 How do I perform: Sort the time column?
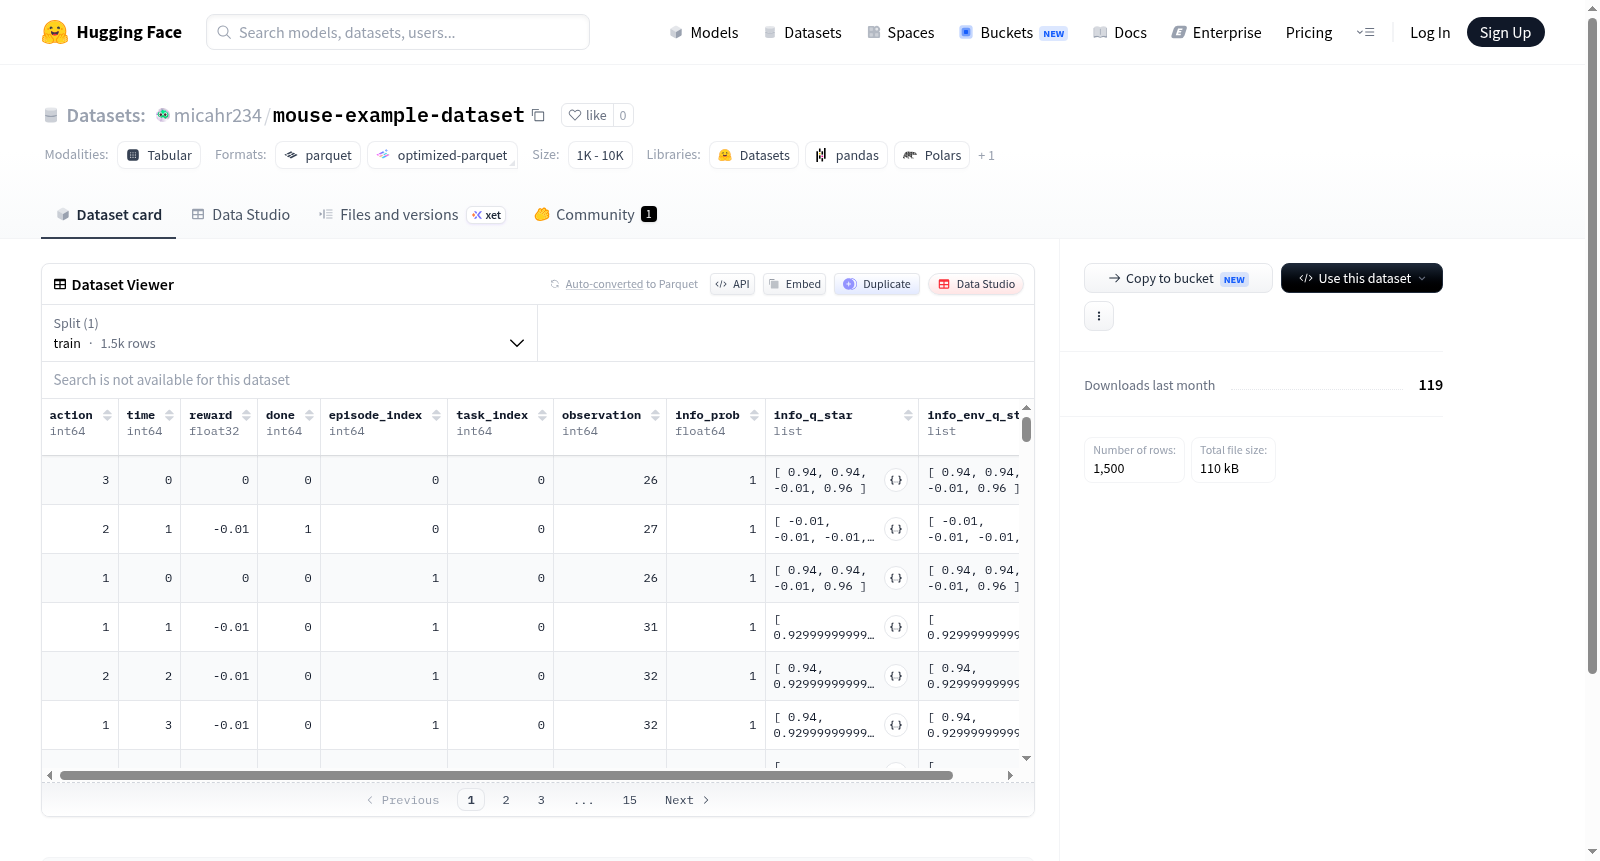tap(169, 415)
